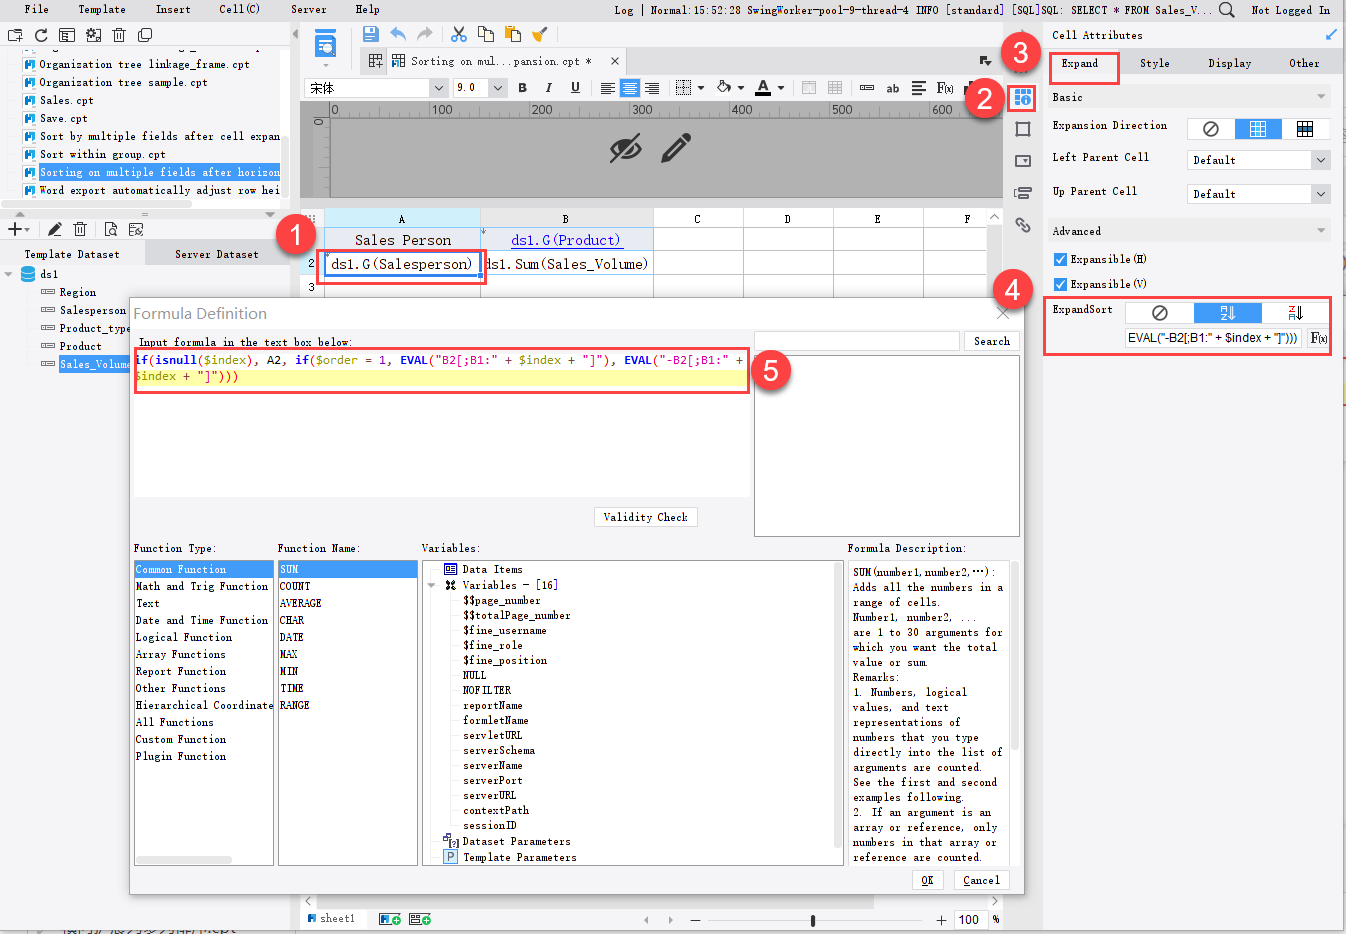Image resolution: width=1346 pixels, height=934 pixels.
Task: Cancel the Formula Definition dialog
Action: point(981,880)
